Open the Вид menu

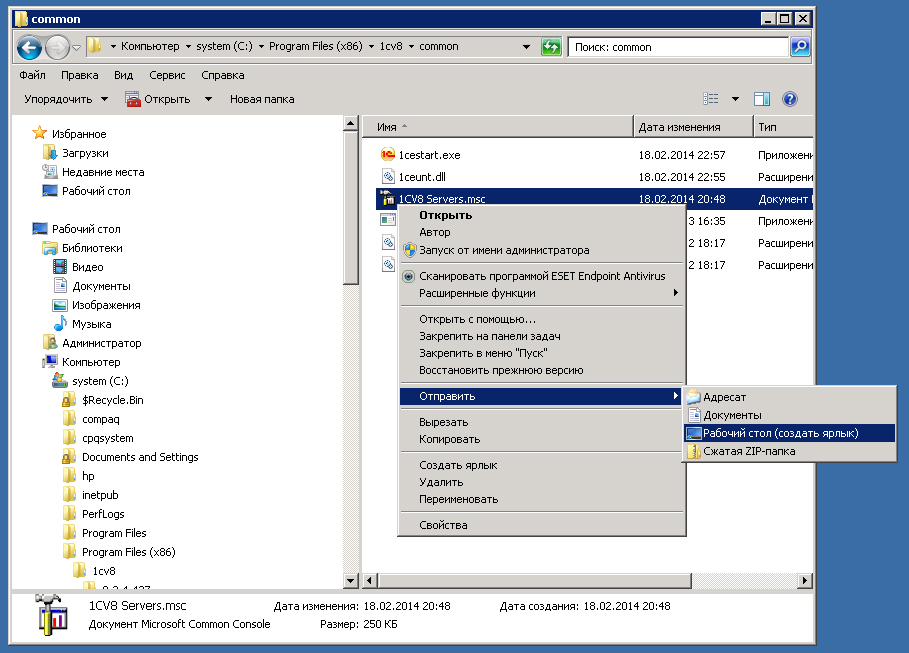point(123,75)
